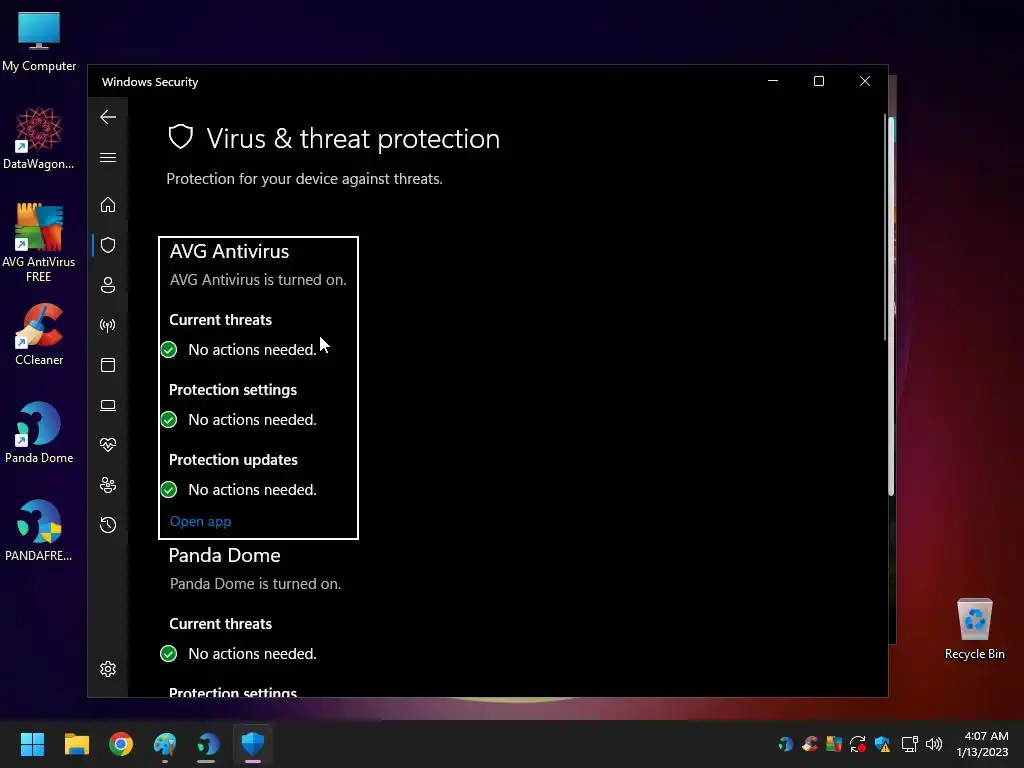Open CCleaner tray icon
Viewport: 1024px width, 768px height.
tap(810, 744)
